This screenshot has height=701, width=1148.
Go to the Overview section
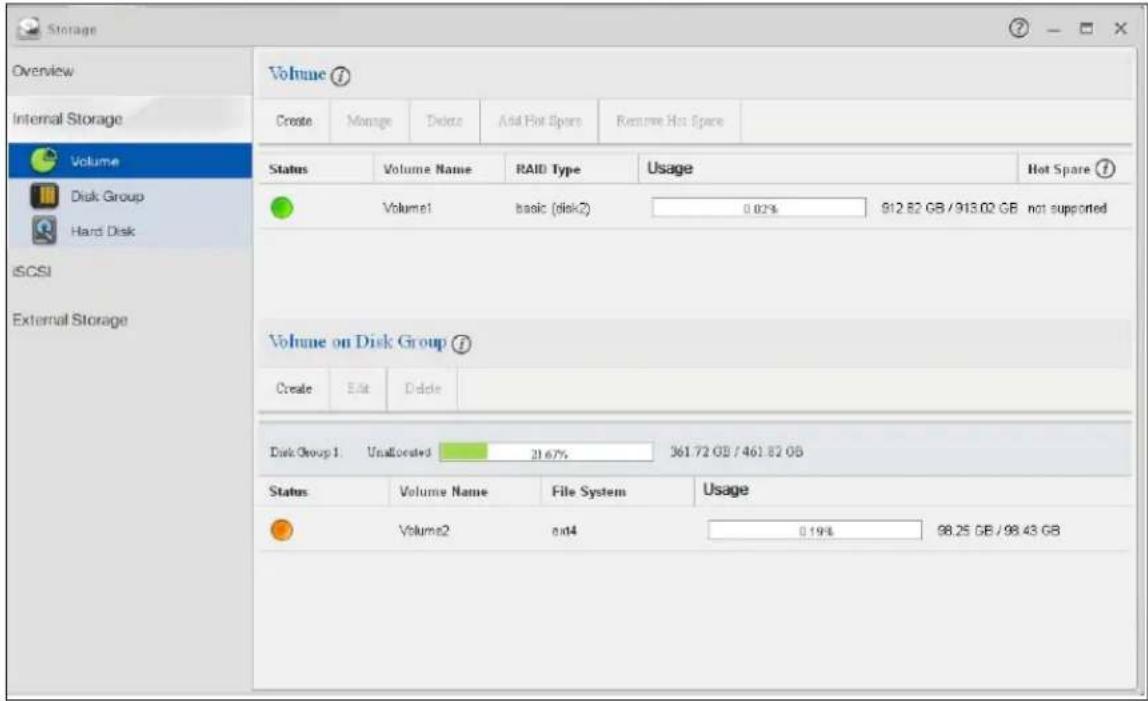click(43, 71)
